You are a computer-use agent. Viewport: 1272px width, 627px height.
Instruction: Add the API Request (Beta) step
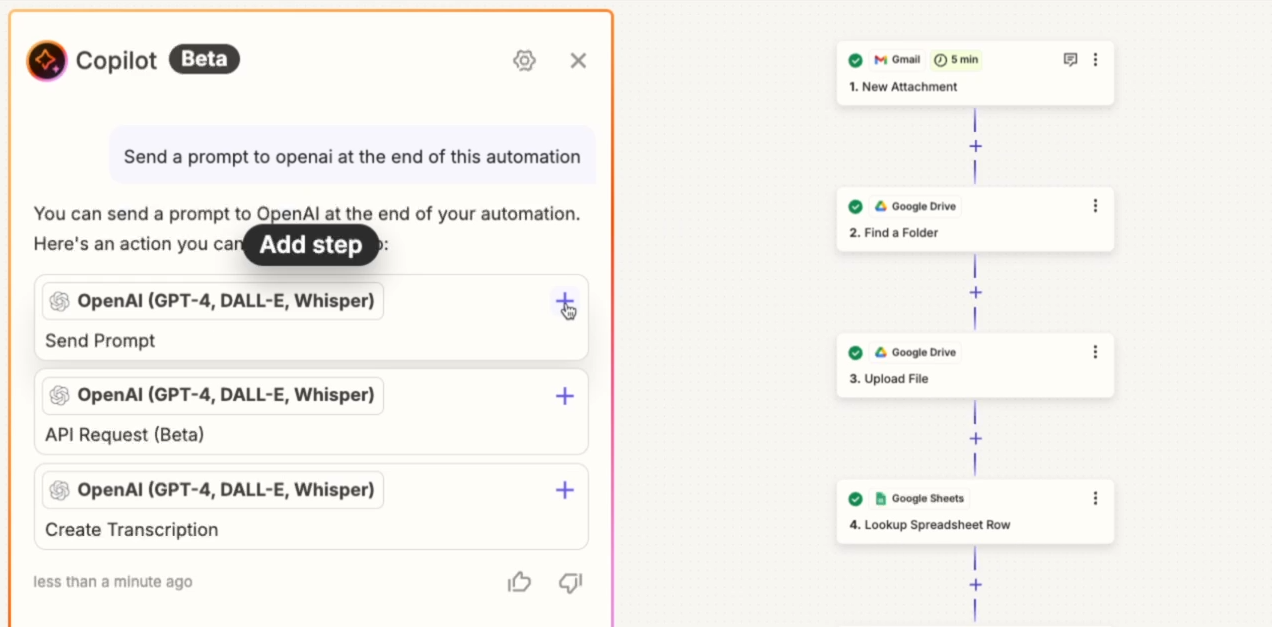tap(565, 396)
